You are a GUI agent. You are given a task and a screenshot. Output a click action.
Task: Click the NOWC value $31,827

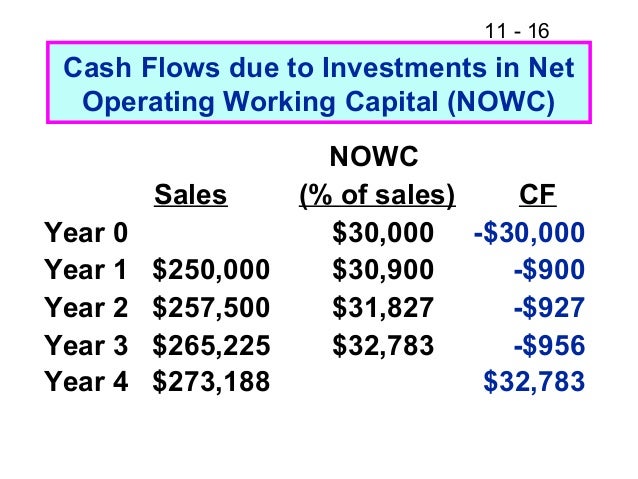coord(383,308)
